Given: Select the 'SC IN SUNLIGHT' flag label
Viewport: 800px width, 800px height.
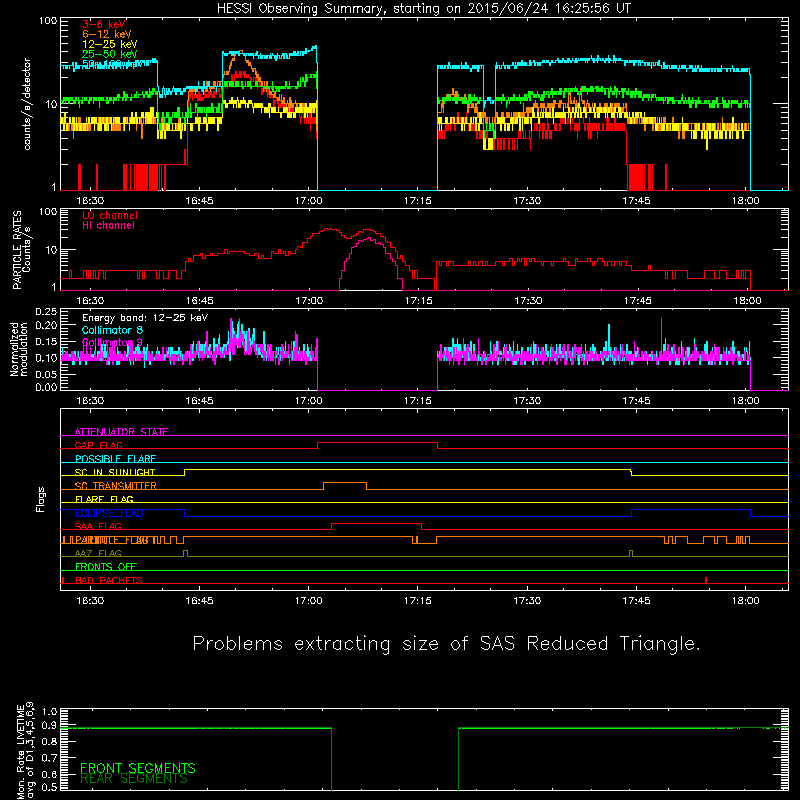Looking at the screenshot, I should [115, 472].
